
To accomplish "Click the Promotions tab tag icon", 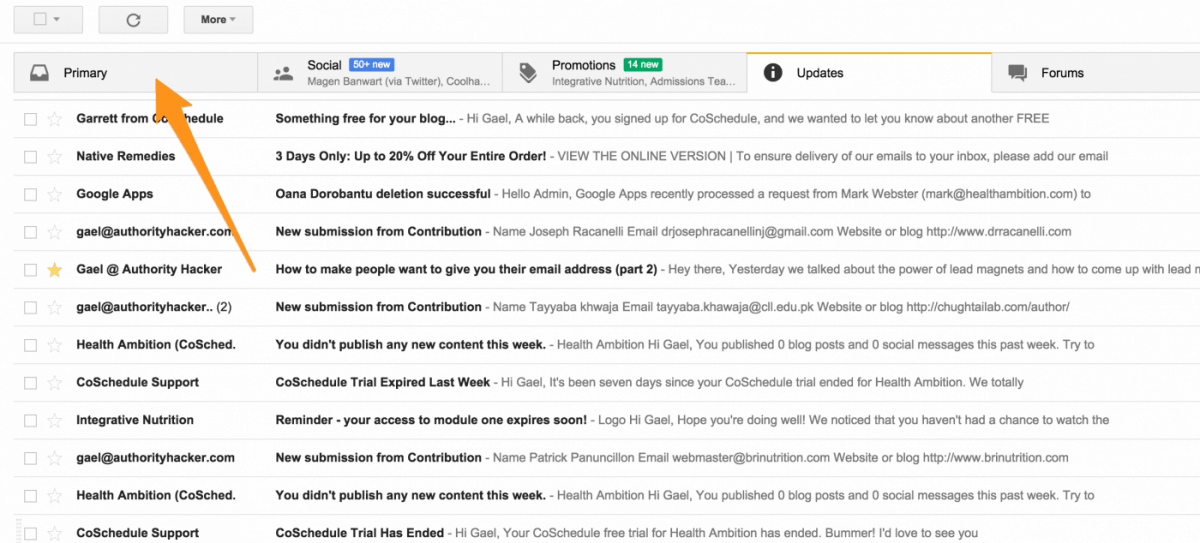I will click(528, 73).
